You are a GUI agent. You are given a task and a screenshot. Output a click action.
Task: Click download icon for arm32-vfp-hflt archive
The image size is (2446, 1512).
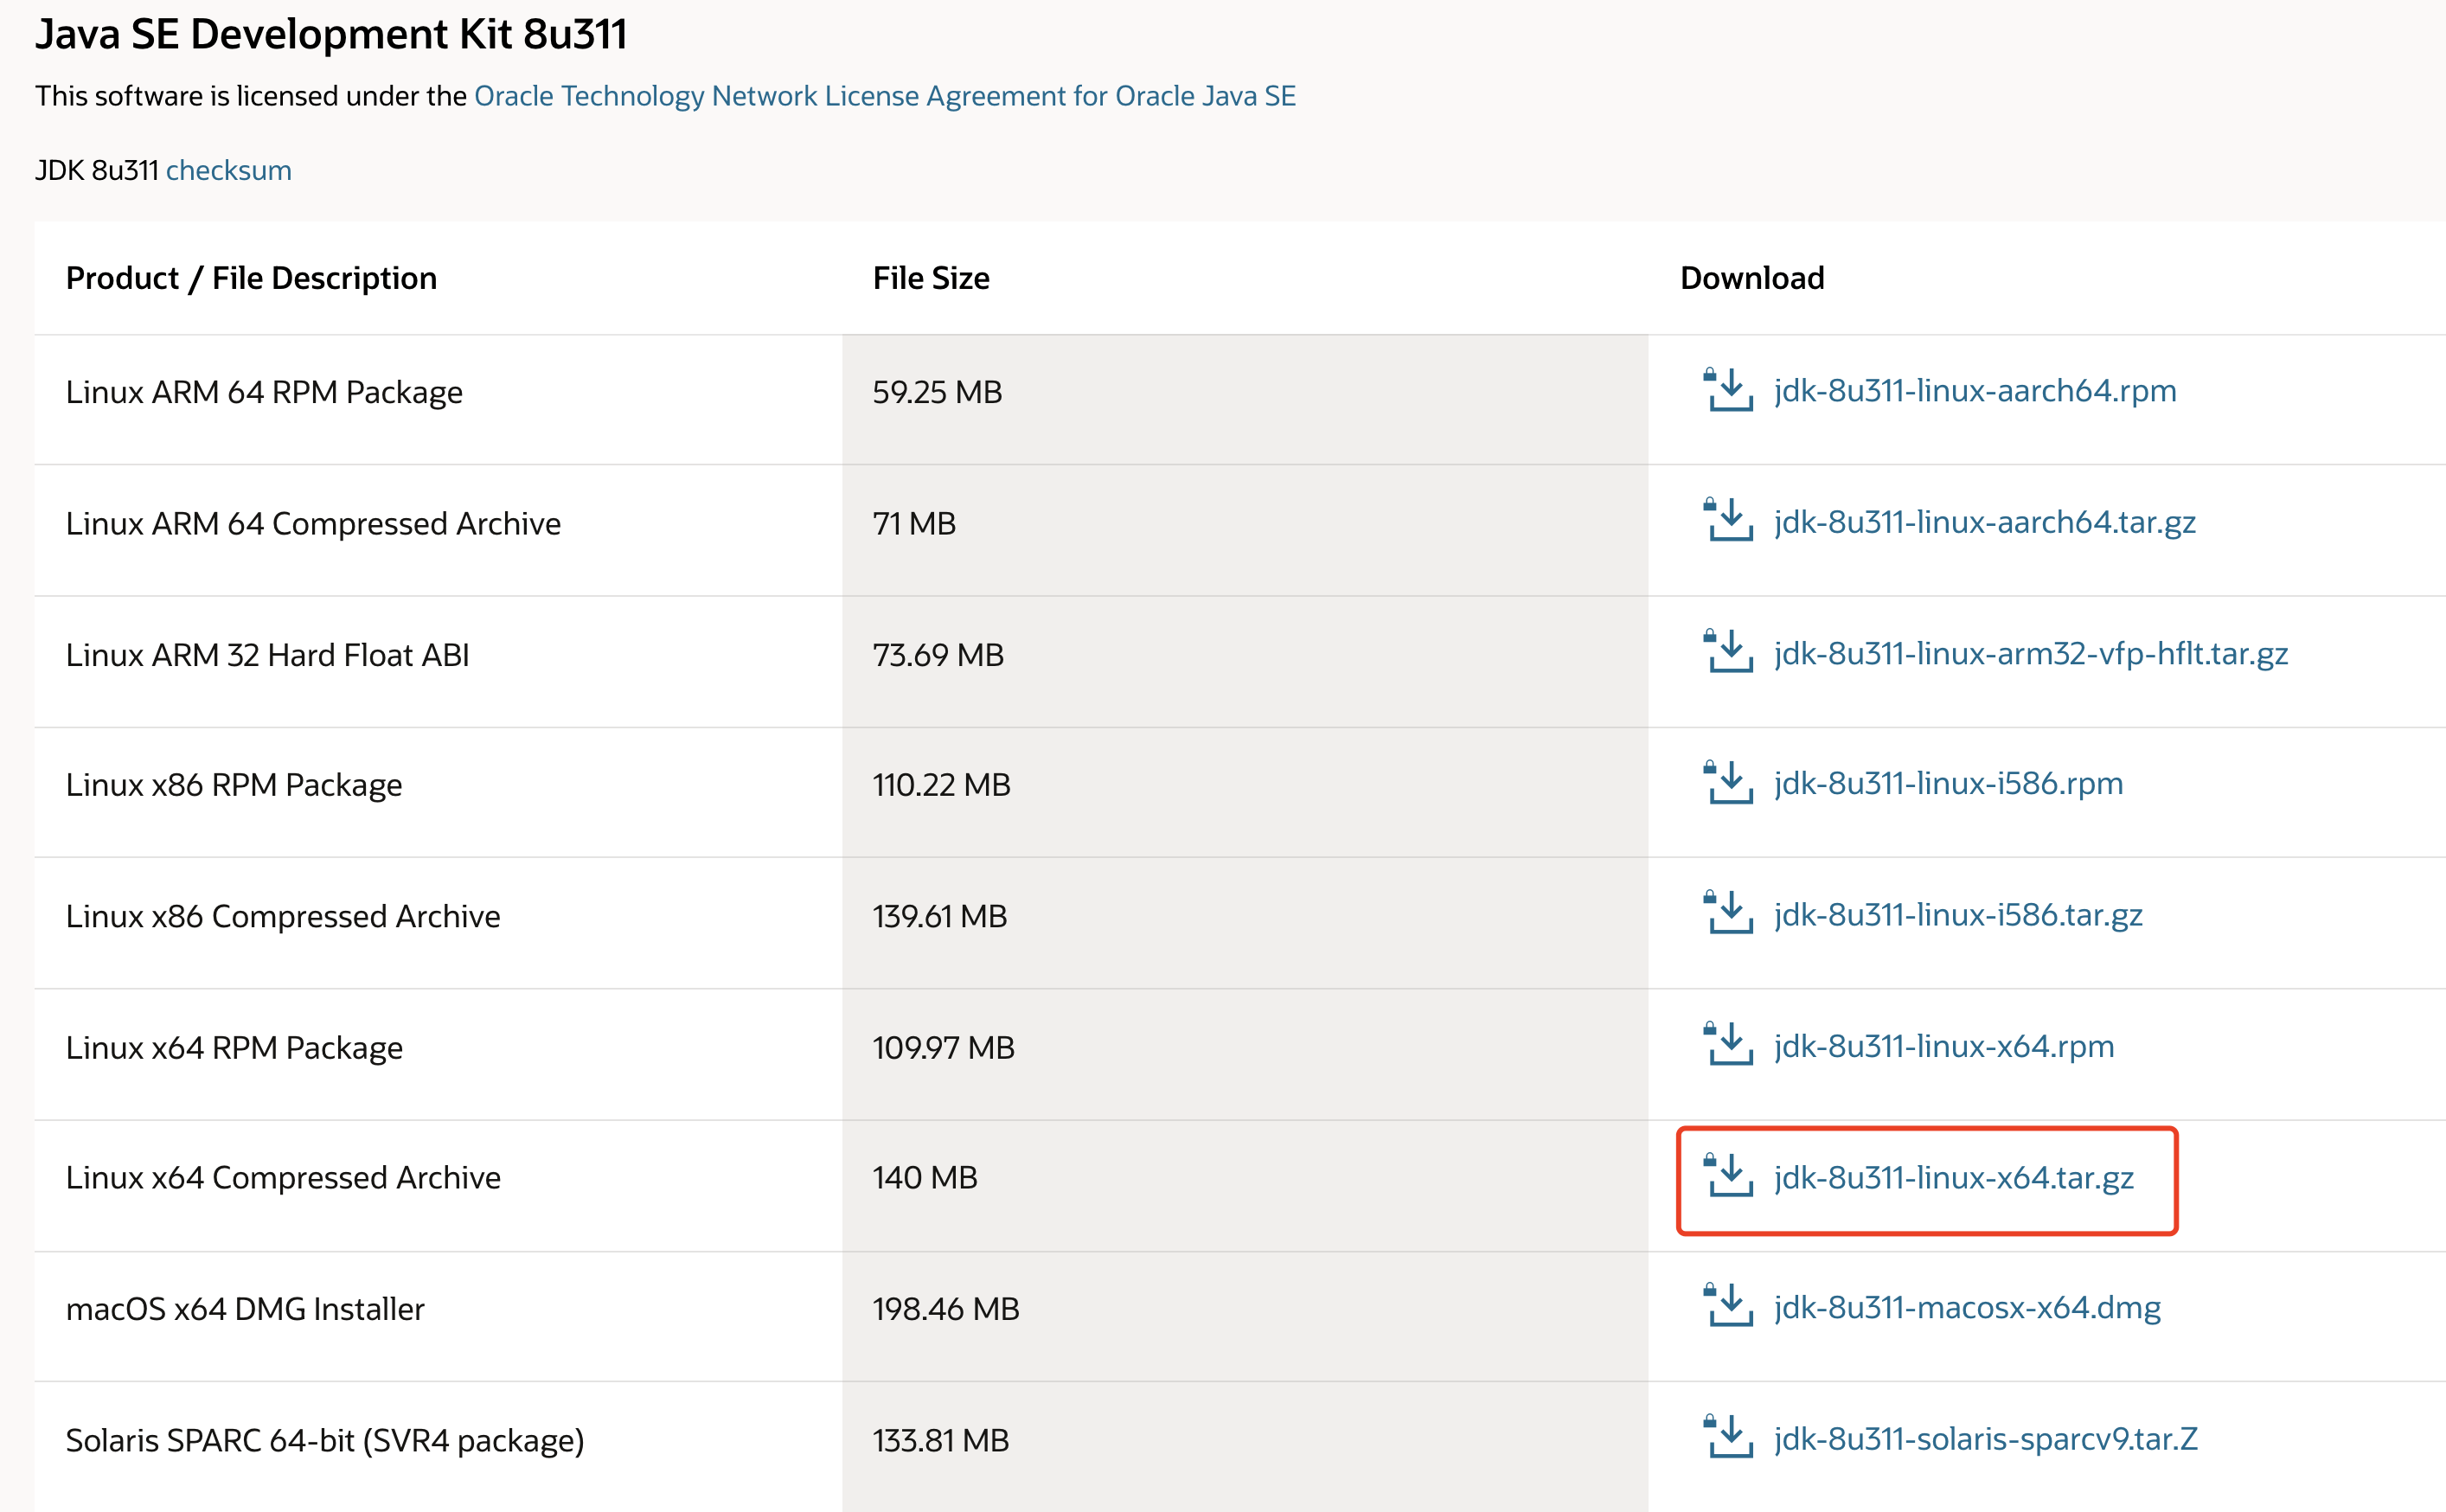tap(1727, 652)
